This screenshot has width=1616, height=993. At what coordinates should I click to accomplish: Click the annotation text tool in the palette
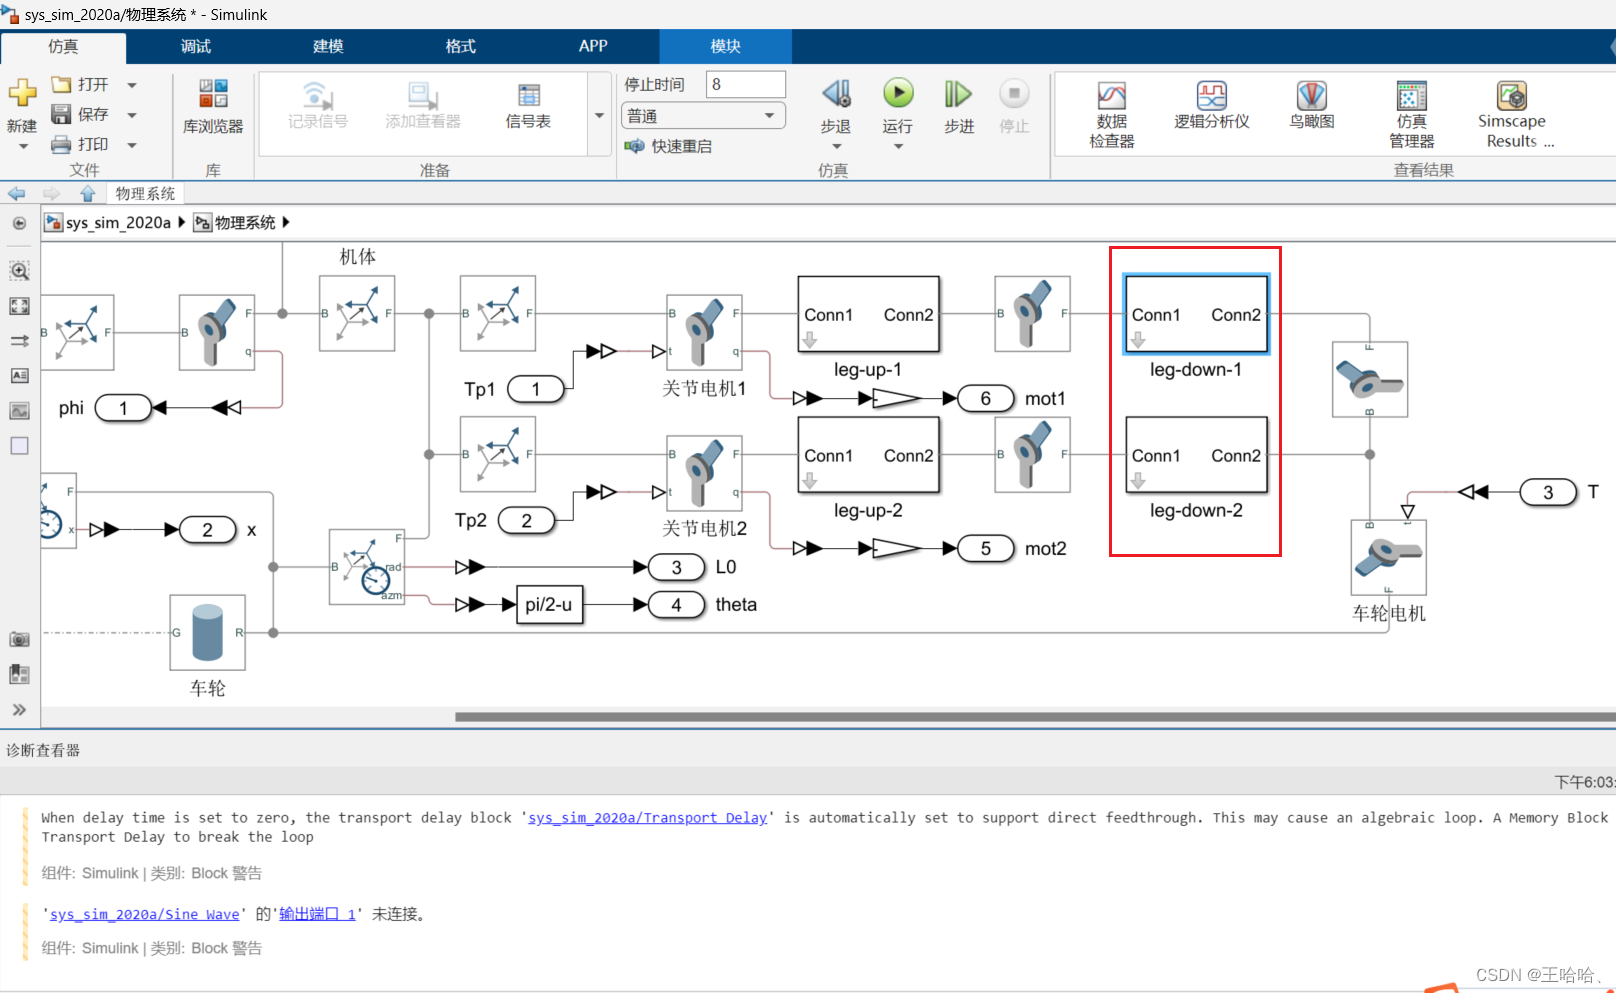(19, 376)
